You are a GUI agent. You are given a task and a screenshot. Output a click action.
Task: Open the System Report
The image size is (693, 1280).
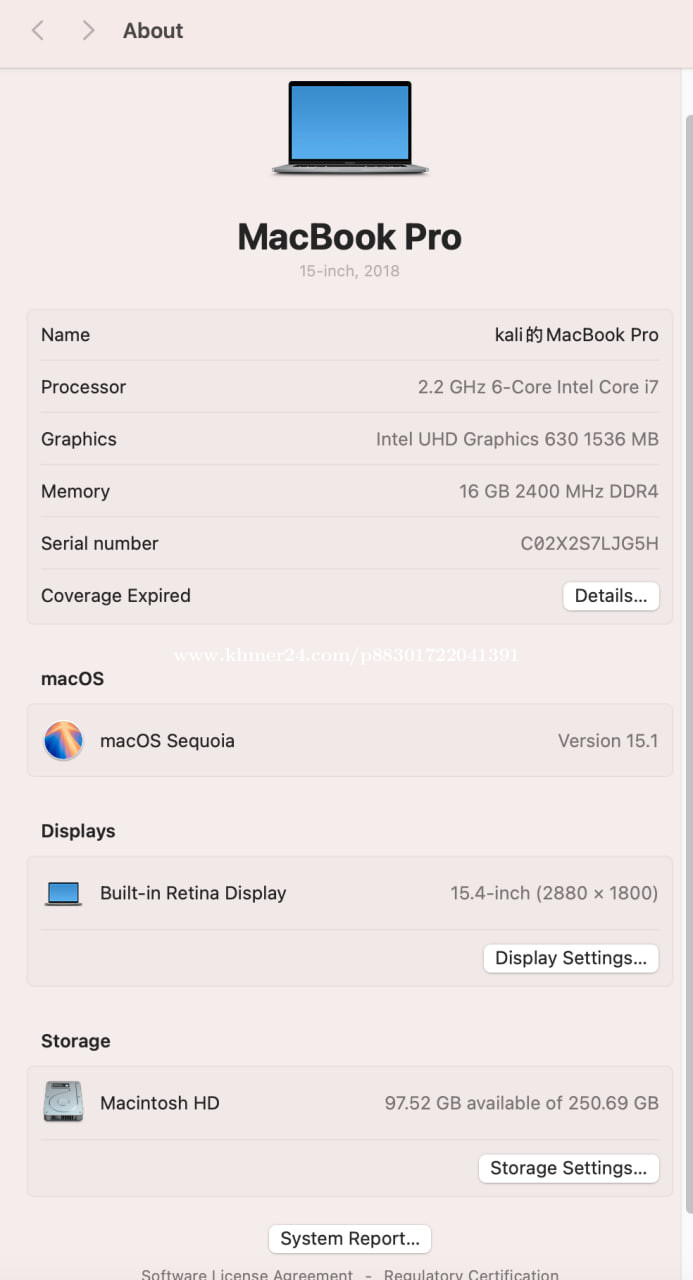point(350,1239)
